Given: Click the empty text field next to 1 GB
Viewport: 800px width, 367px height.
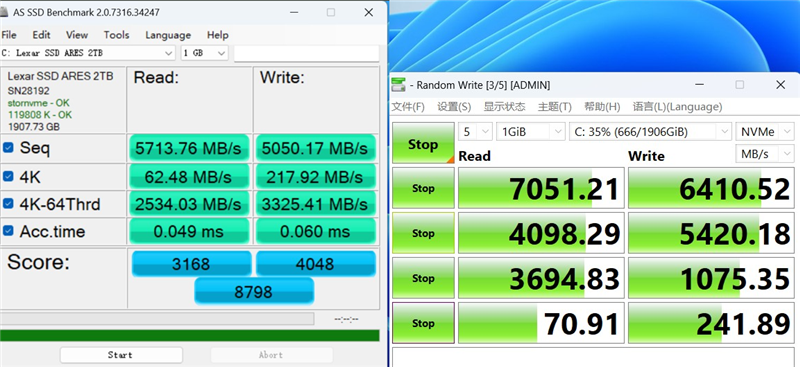Looking at the screenshot, I should click(x=306, y=53).
